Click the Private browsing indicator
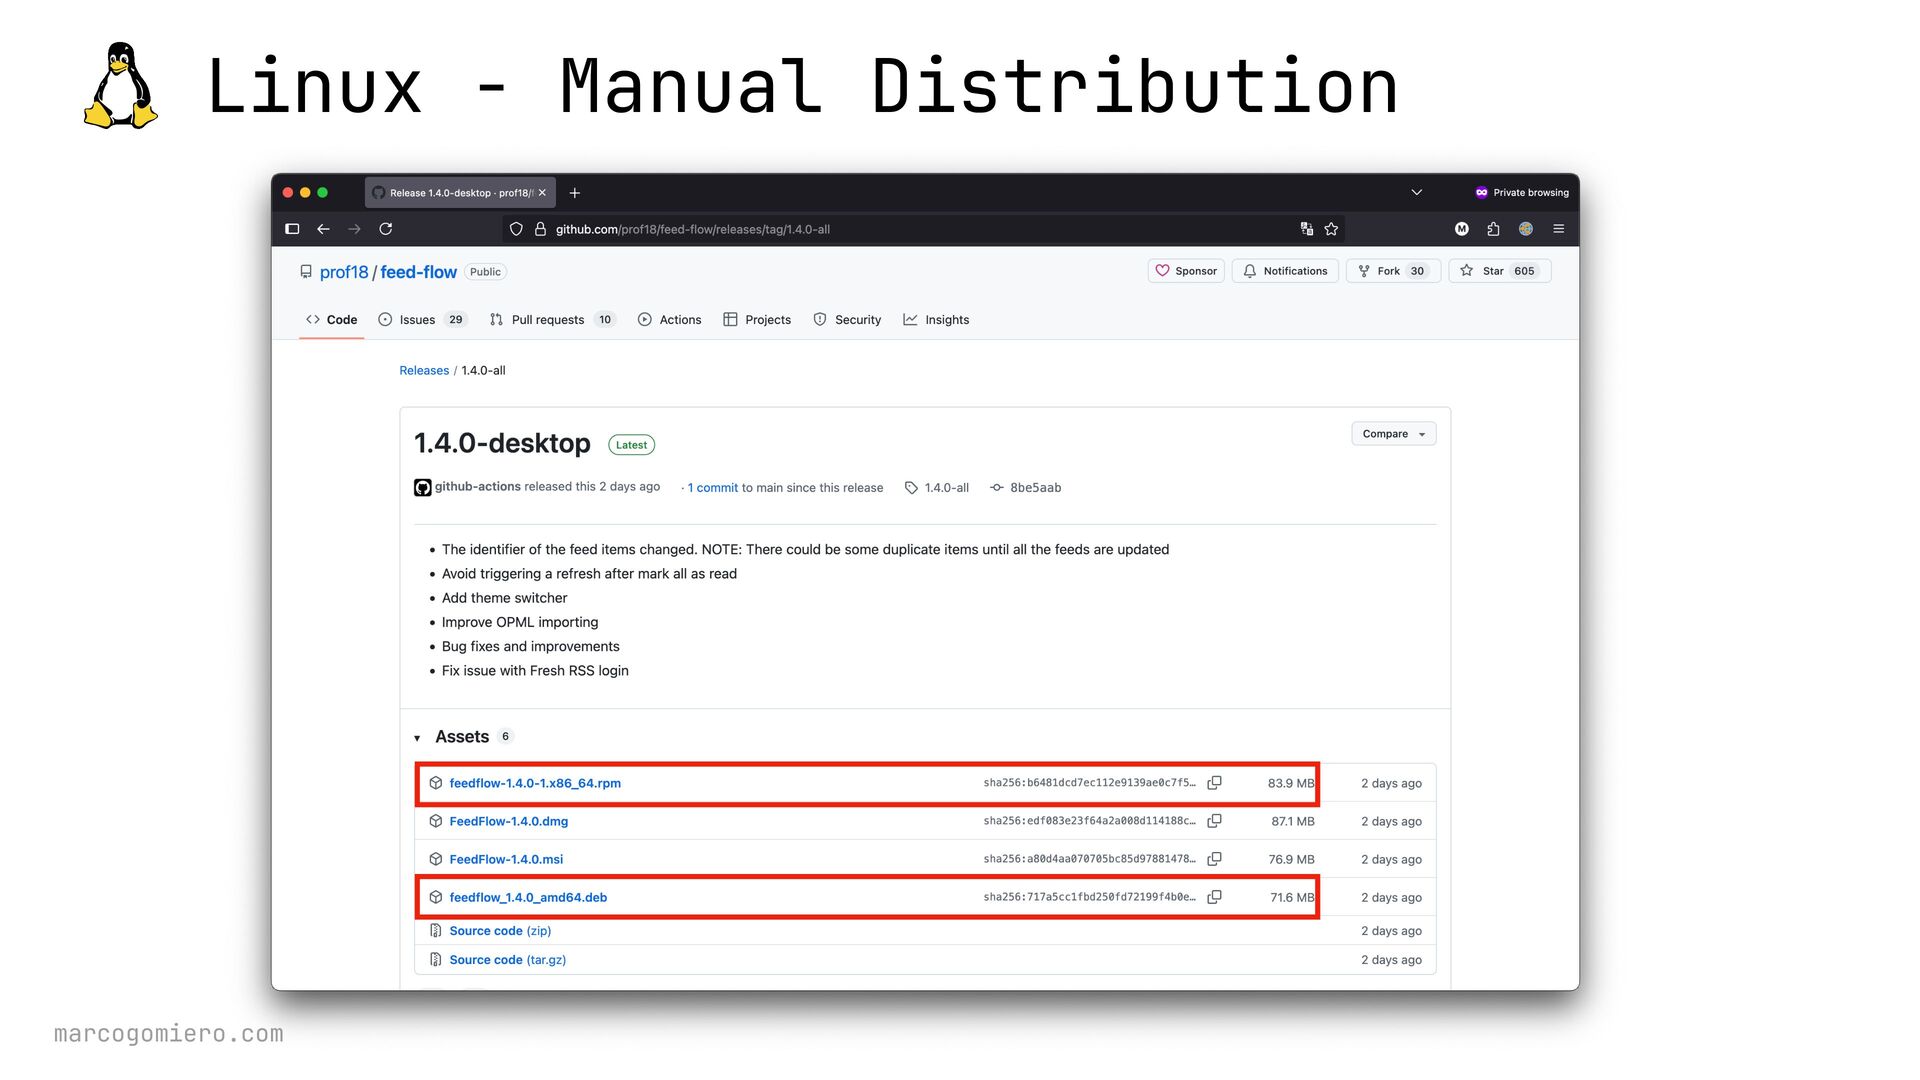Viewport: 1920px width, 1080px height. [1521, 192]
